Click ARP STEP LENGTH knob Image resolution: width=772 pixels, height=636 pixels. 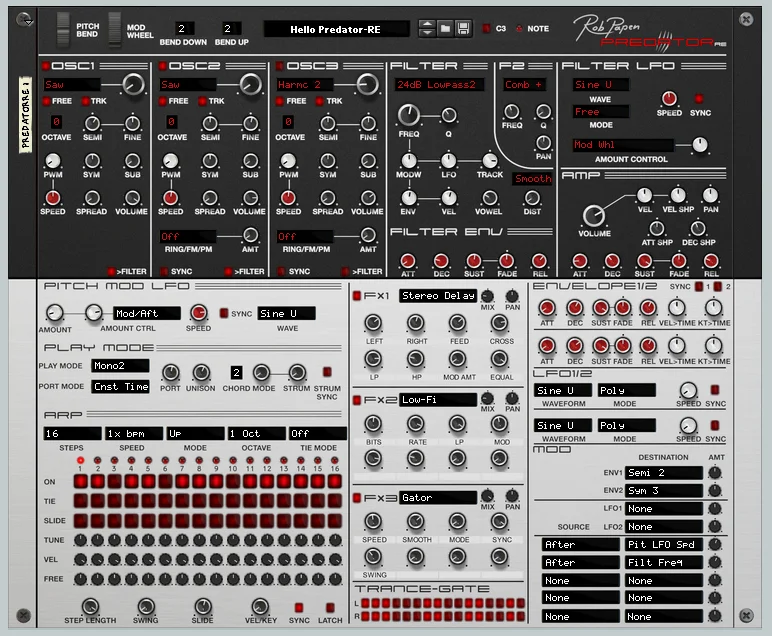click(90, 606)
